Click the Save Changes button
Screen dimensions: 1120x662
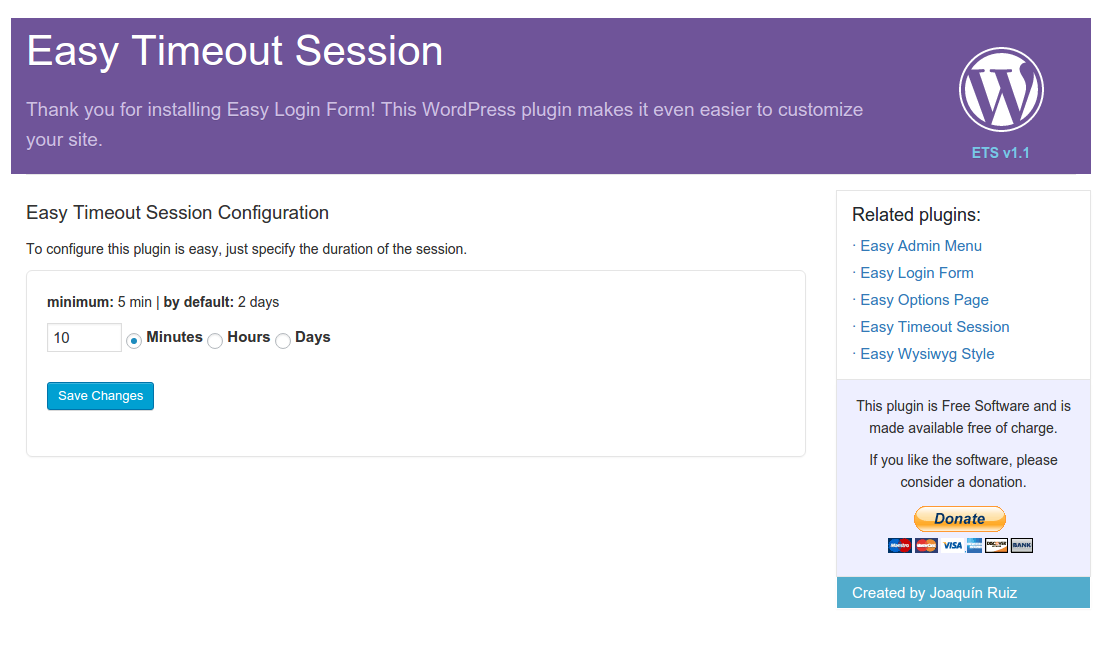[x=101, y=396]
